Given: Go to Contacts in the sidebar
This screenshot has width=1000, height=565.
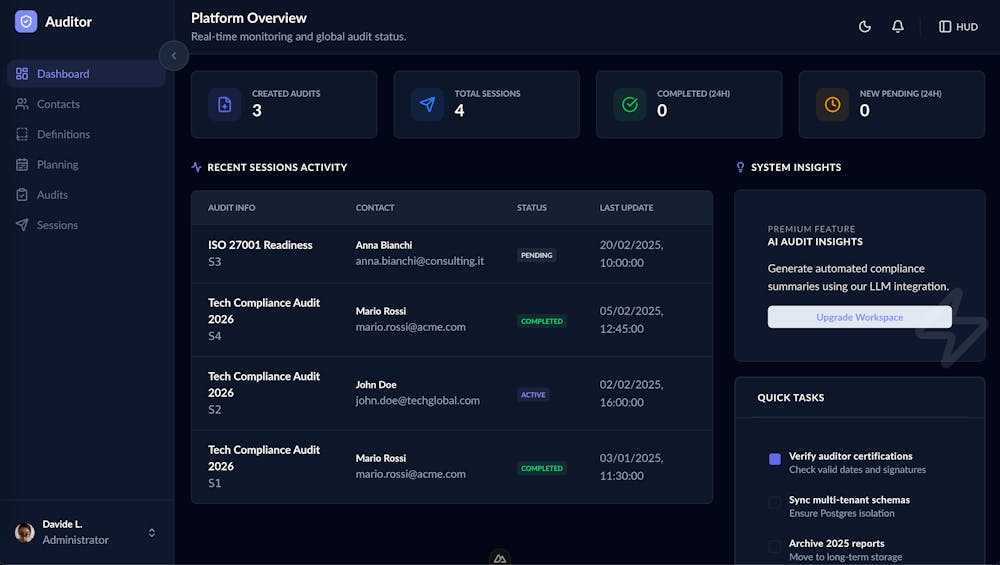Looking at the screenshot, I should pos(86,104).
